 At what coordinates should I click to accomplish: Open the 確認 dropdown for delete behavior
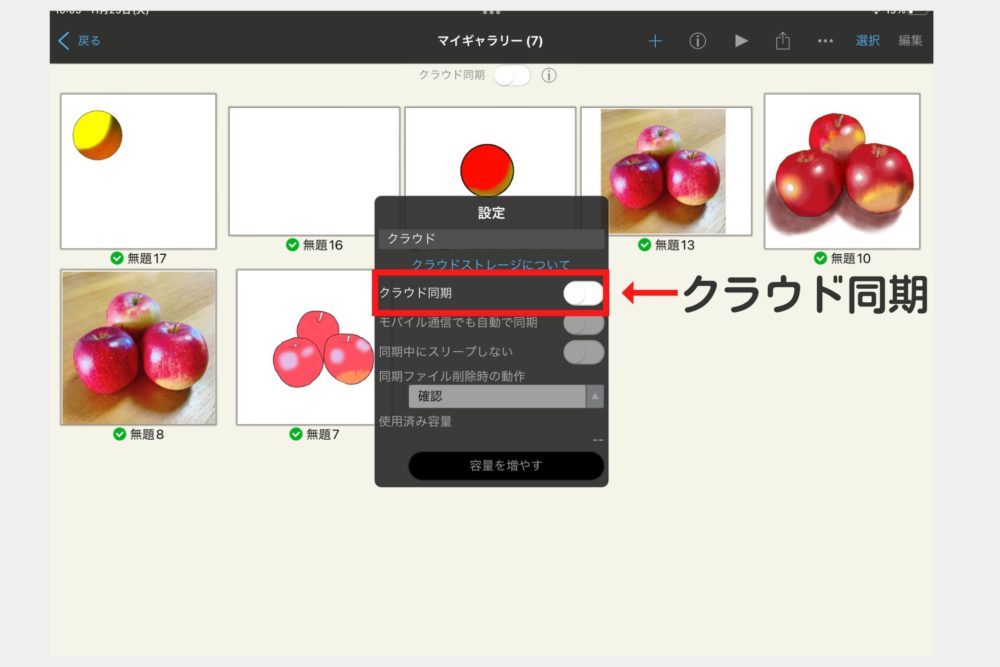(x=497, y=397)
